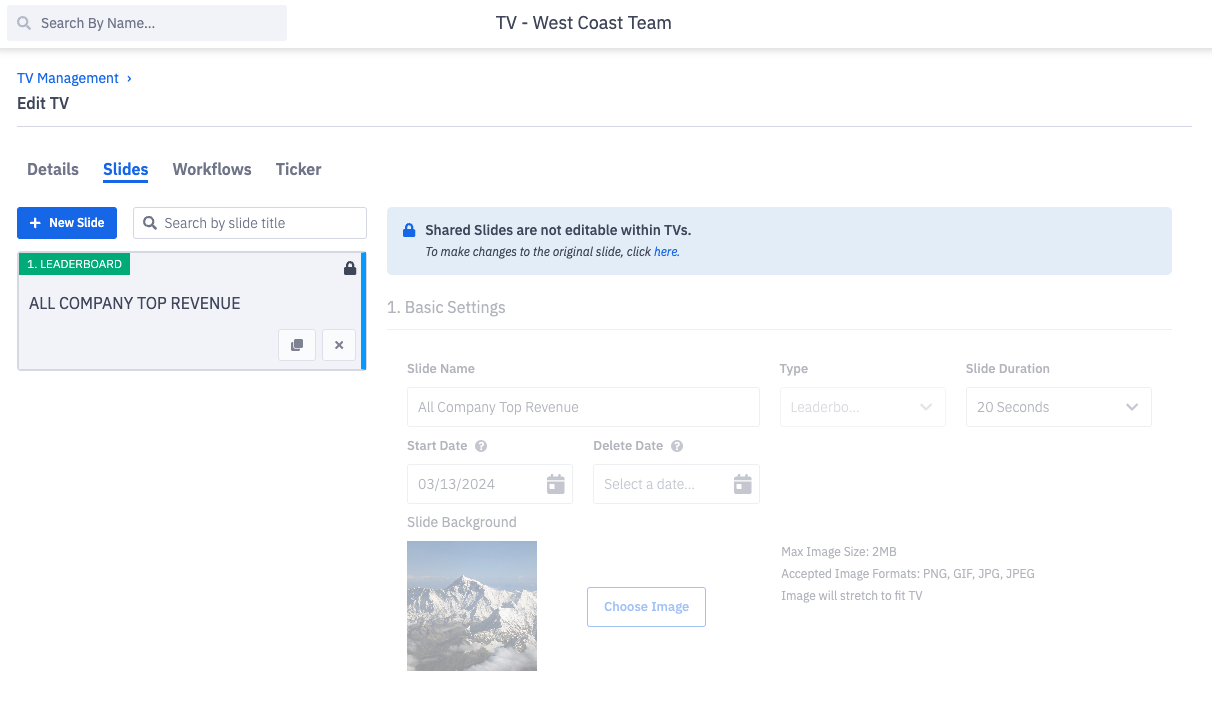Open the Start Date calendar icon
Viewport: 1212px width, 711px height.
pos(556,484)
